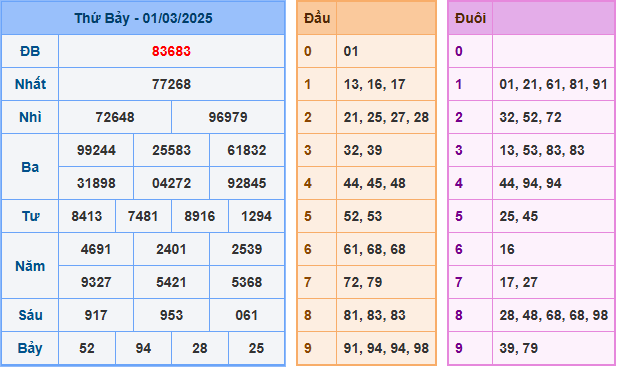Image resolution: width=617 pixels, height=367 pixels.
Task: Click the ĐB row label
Action: coord(30,51)
